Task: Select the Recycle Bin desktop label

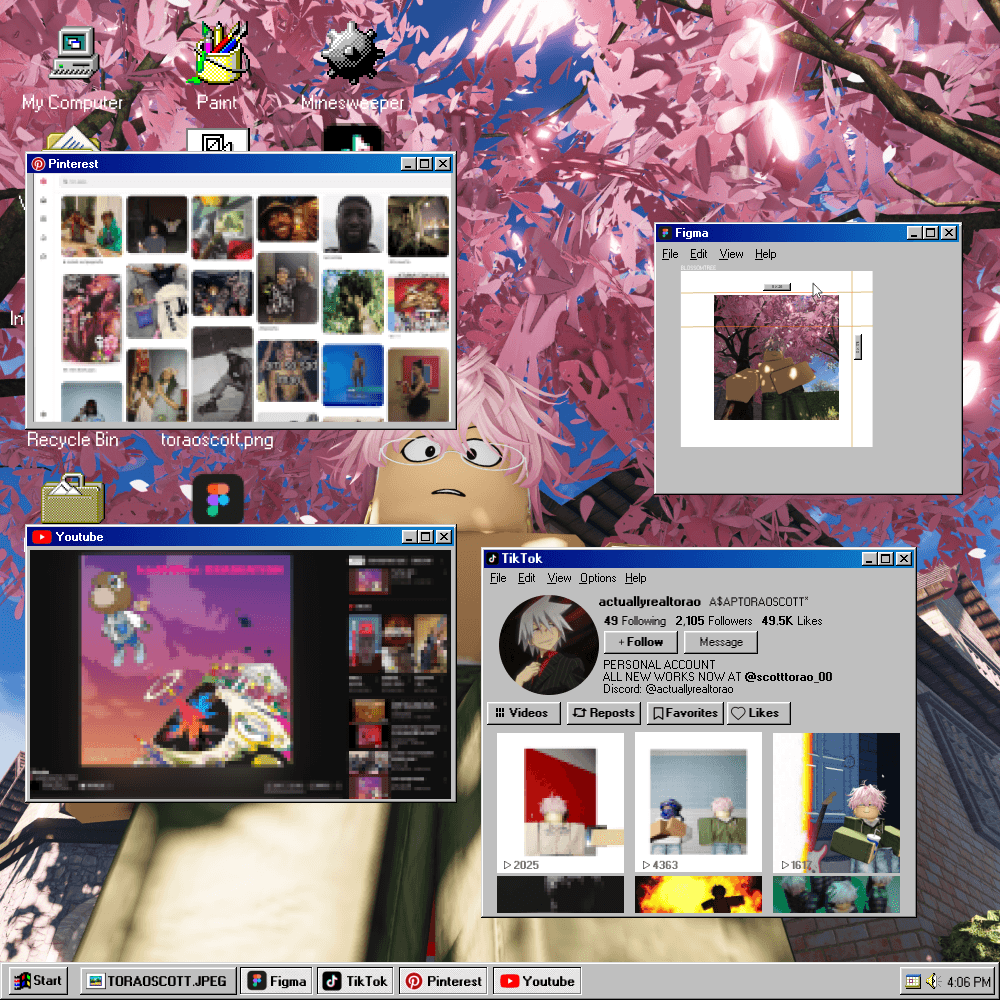Action: [73, 440]
